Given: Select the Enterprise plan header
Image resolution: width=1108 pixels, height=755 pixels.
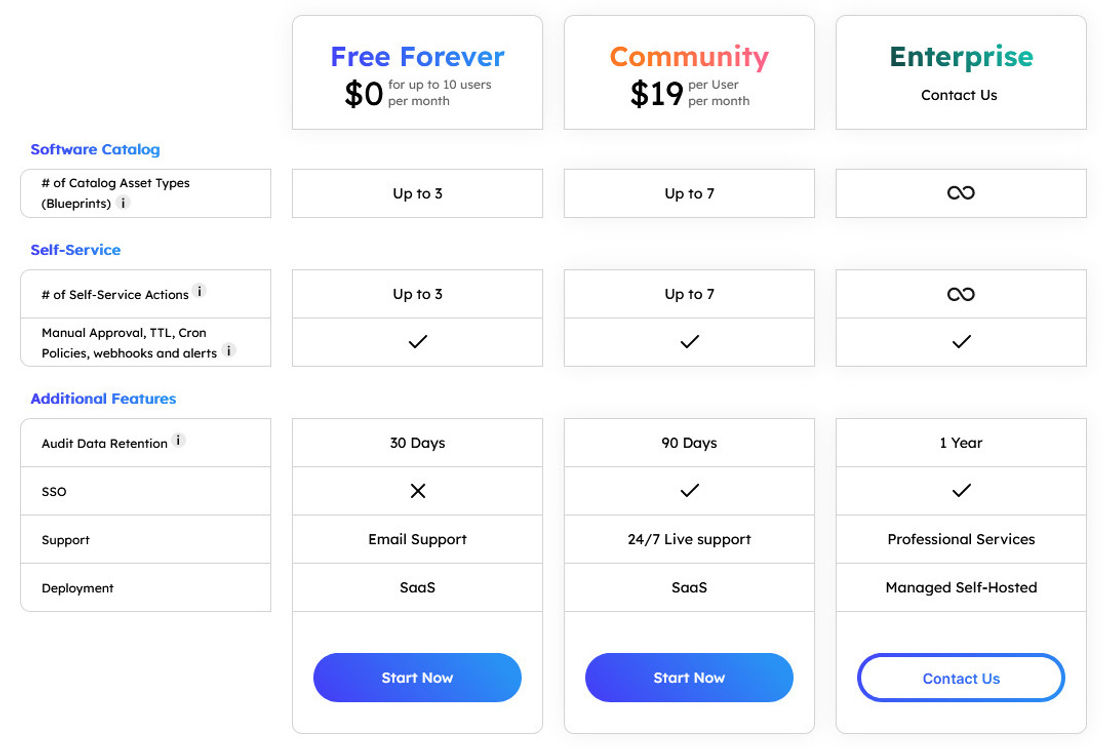Looking at the screenshot, I should (x=960, y=57).
